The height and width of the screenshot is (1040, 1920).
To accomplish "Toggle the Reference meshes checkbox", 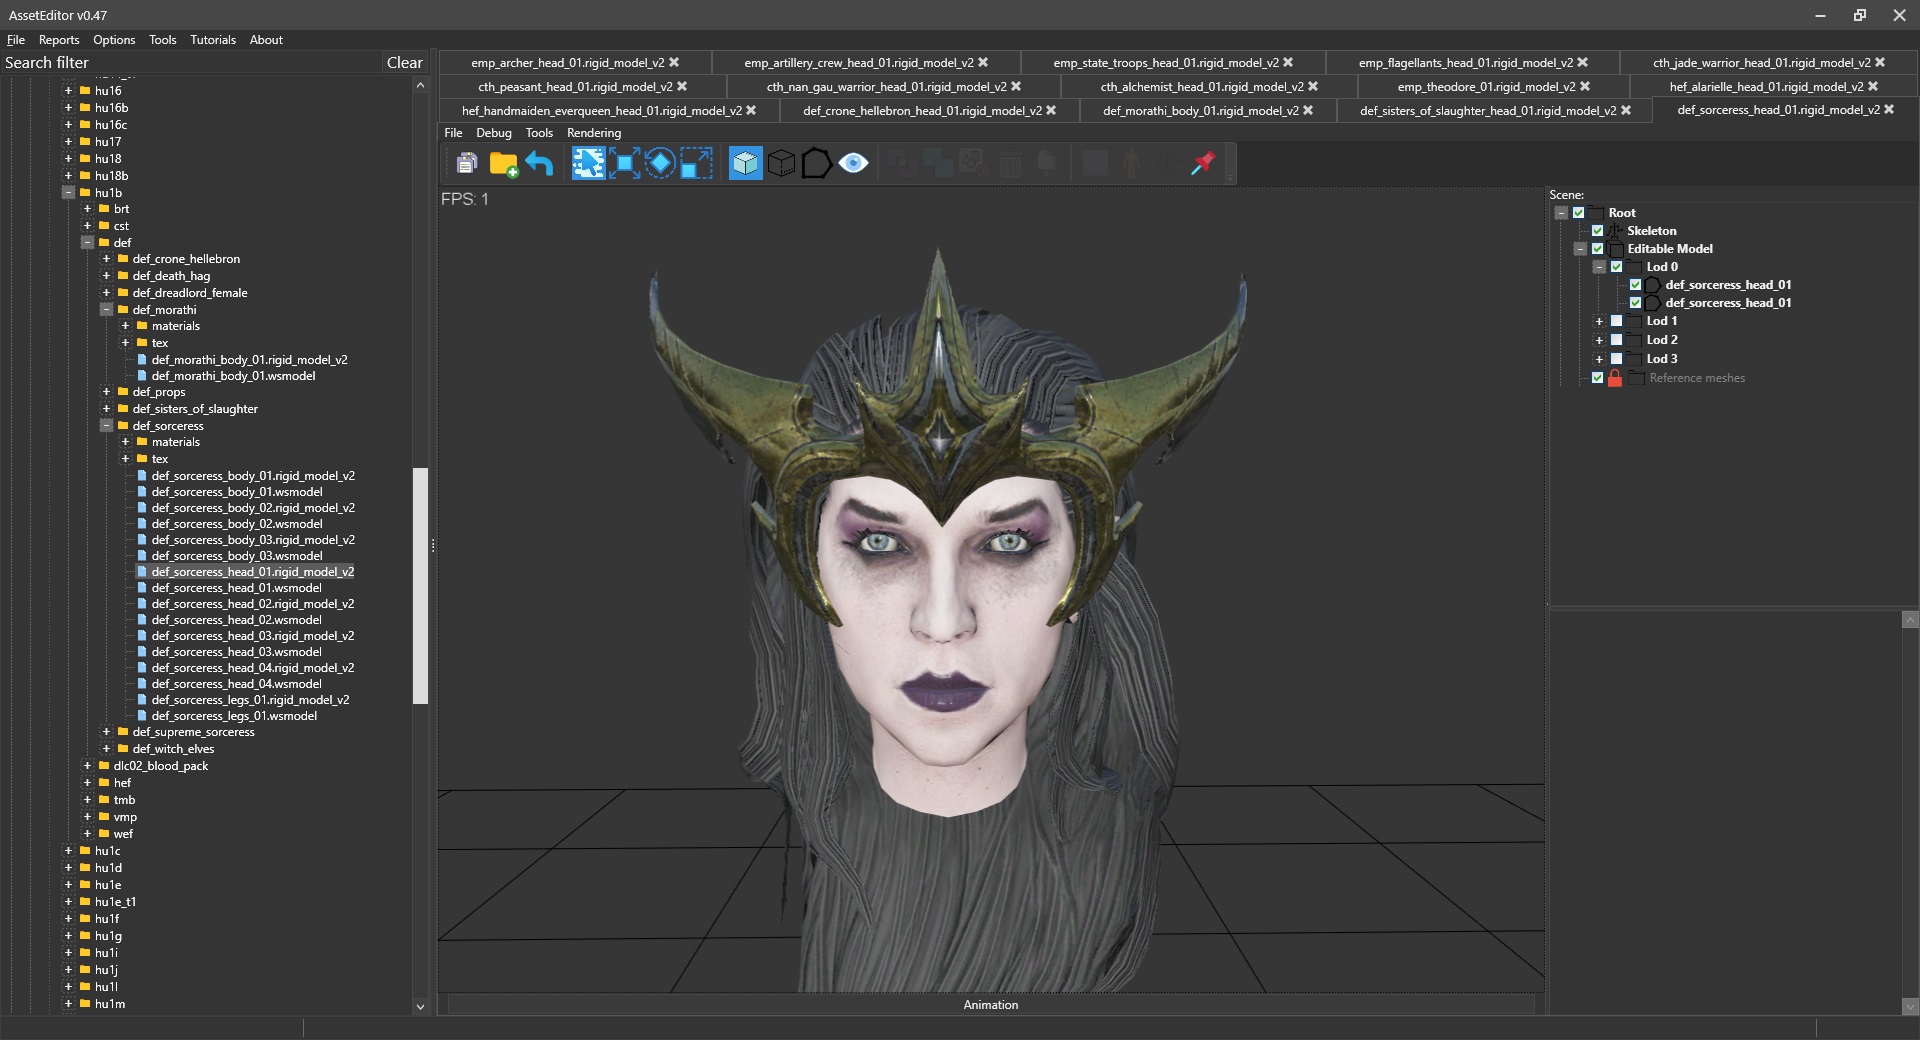I will [1597, 378].
